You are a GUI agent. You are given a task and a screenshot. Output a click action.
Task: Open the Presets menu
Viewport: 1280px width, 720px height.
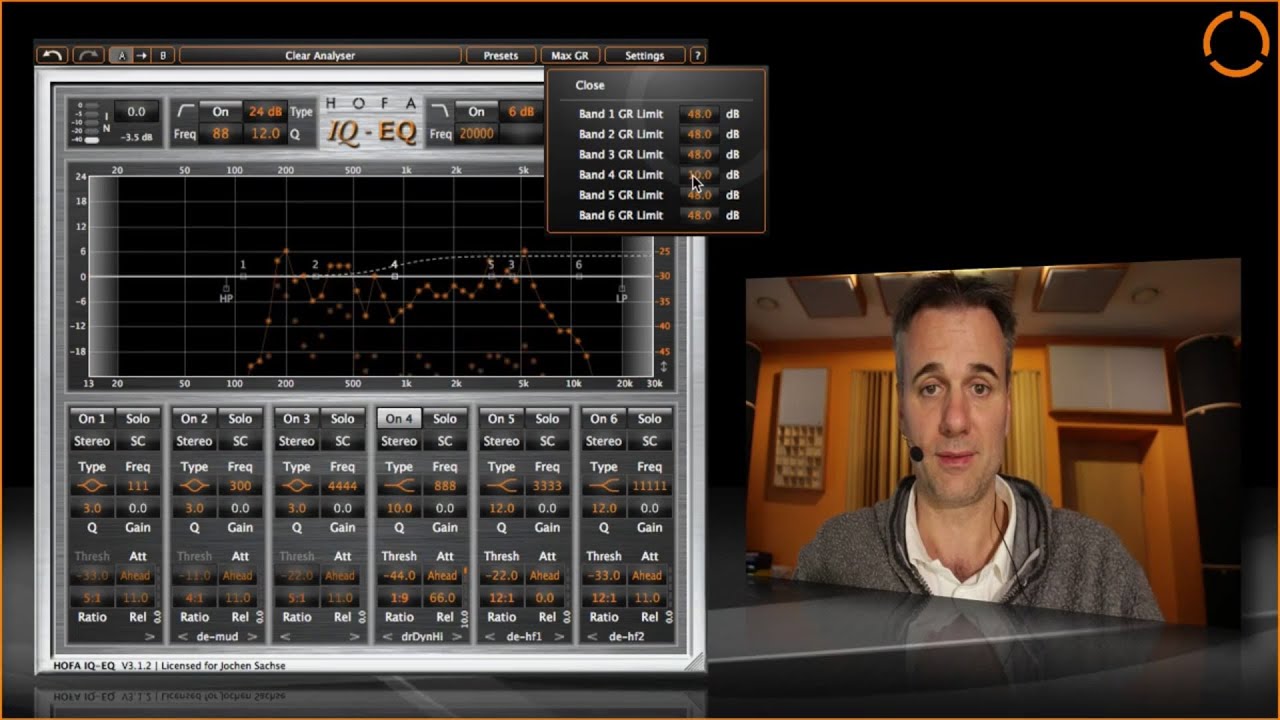click(501, 56)
